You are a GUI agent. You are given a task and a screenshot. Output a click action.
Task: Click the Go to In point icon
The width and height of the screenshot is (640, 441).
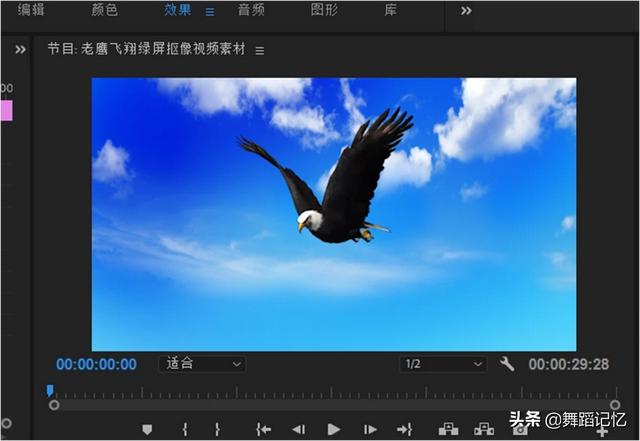[263, 429]
